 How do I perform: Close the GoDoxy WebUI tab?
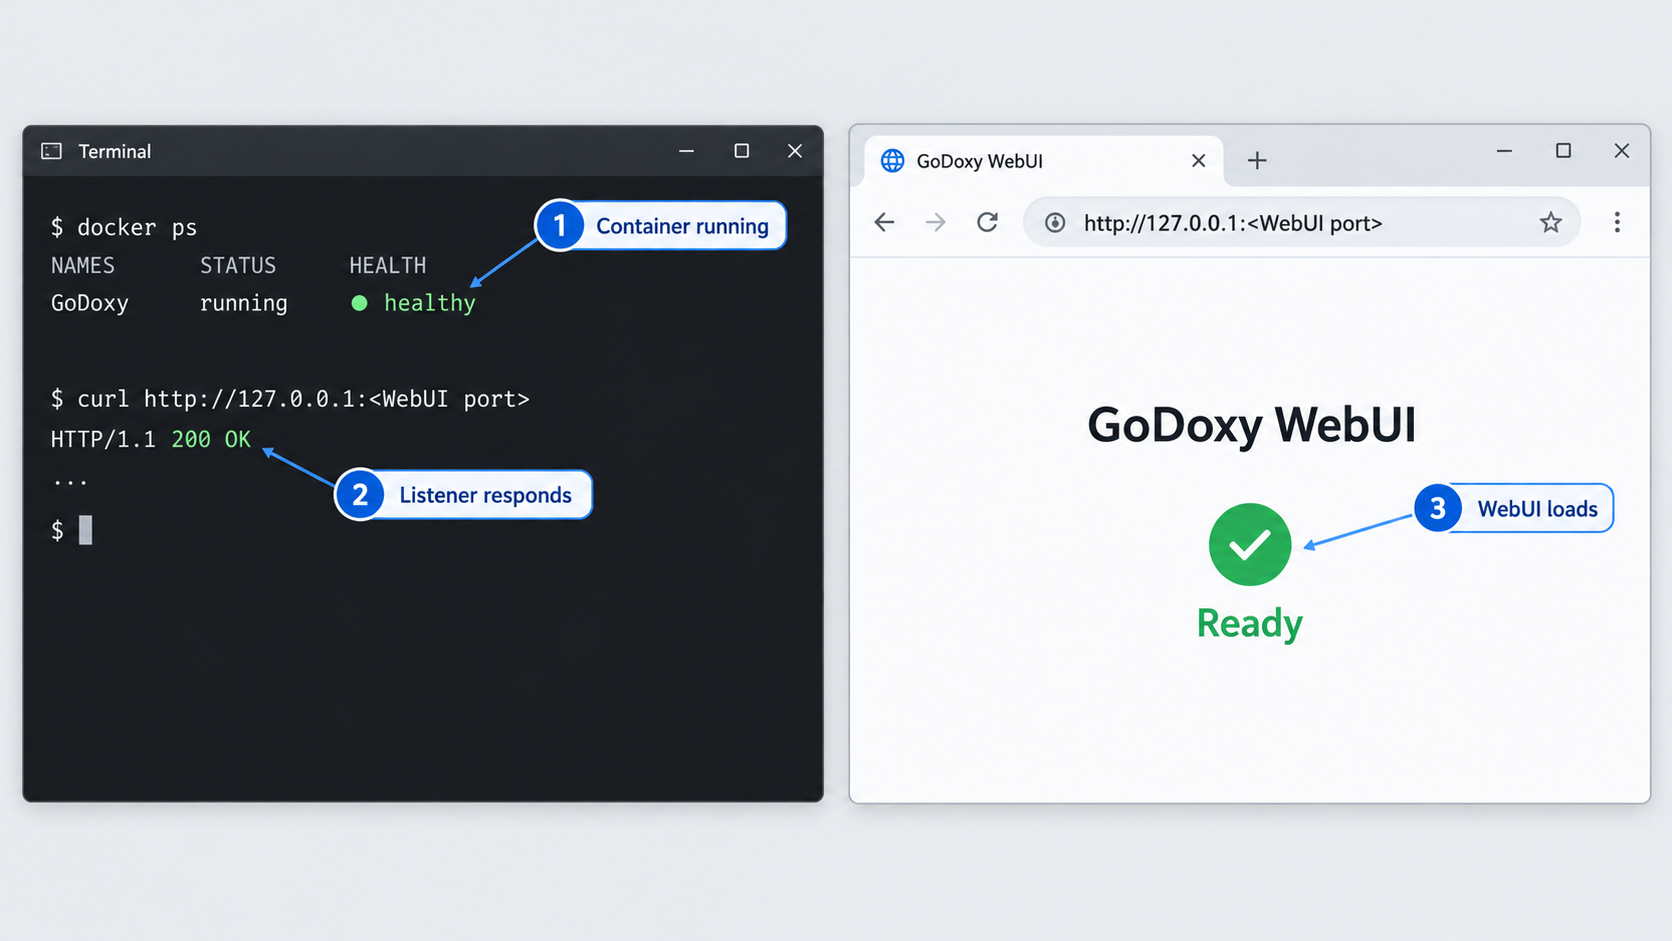click(1198, 160)
